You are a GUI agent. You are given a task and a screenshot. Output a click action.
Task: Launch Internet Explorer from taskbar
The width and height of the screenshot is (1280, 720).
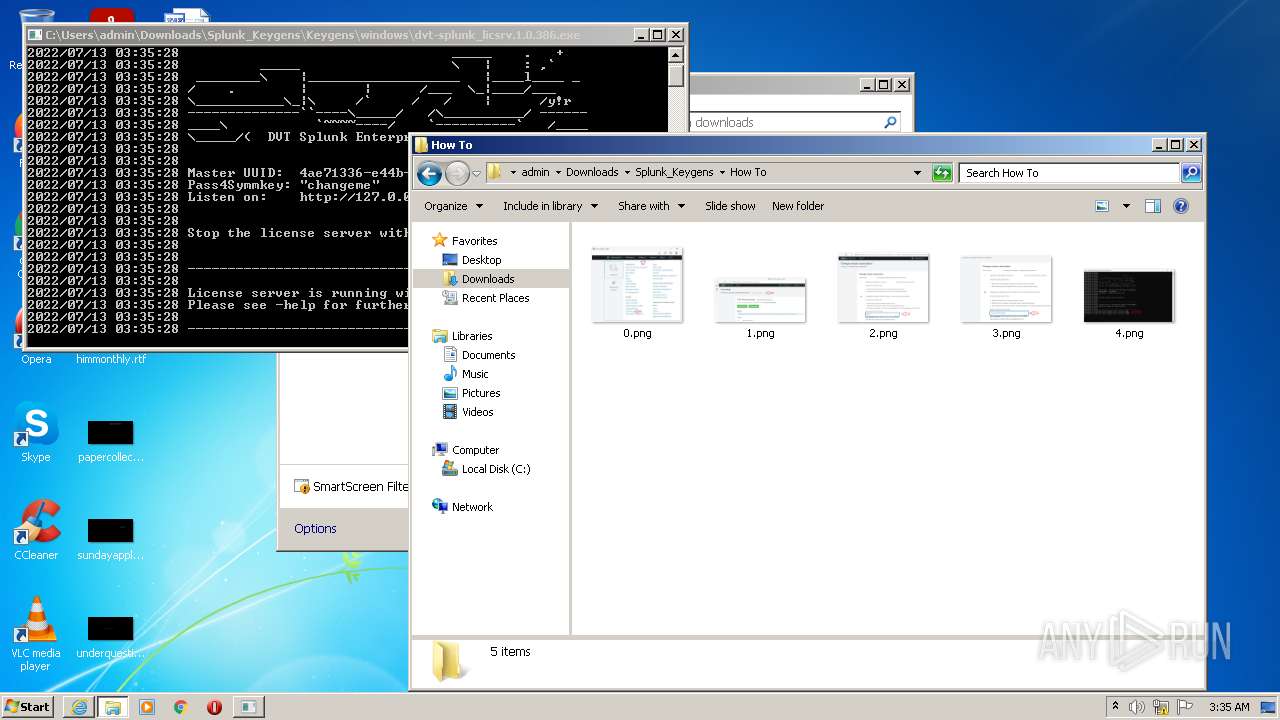[x=79, y=707]
